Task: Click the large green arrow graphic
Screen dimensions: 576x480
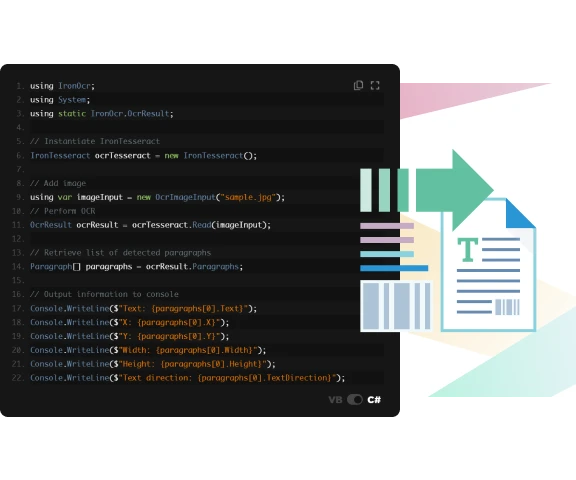Action: click(x=455, y=190)
